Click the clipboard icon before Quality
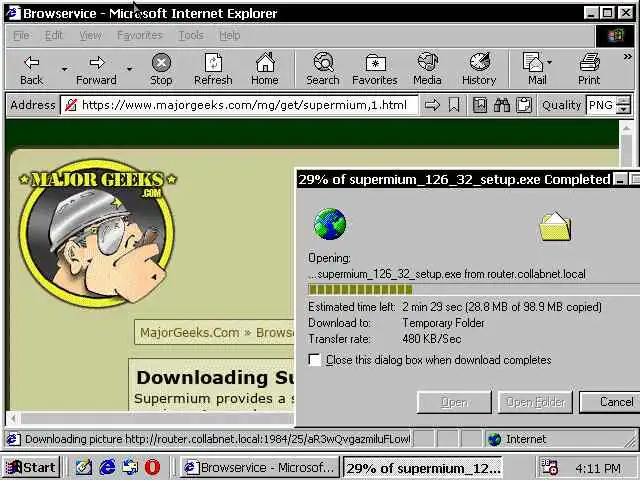The width and height of the screenshot is (640, 480). [x=524, y=105]
